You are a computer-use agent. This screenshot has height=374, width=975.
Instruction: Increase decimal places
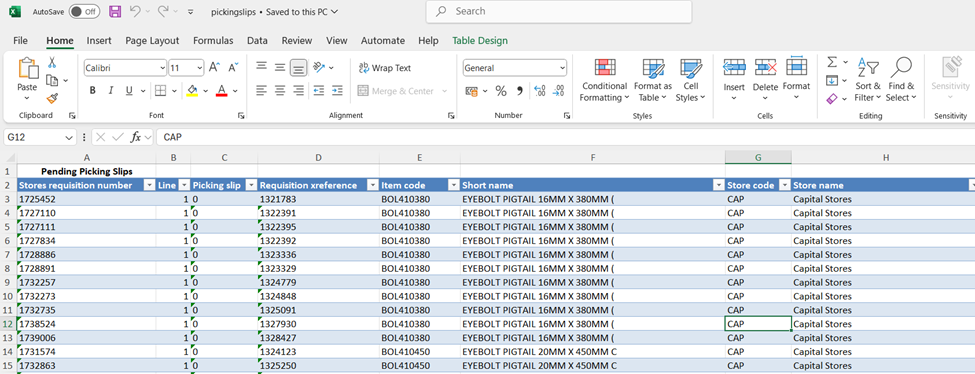(540, 91)
